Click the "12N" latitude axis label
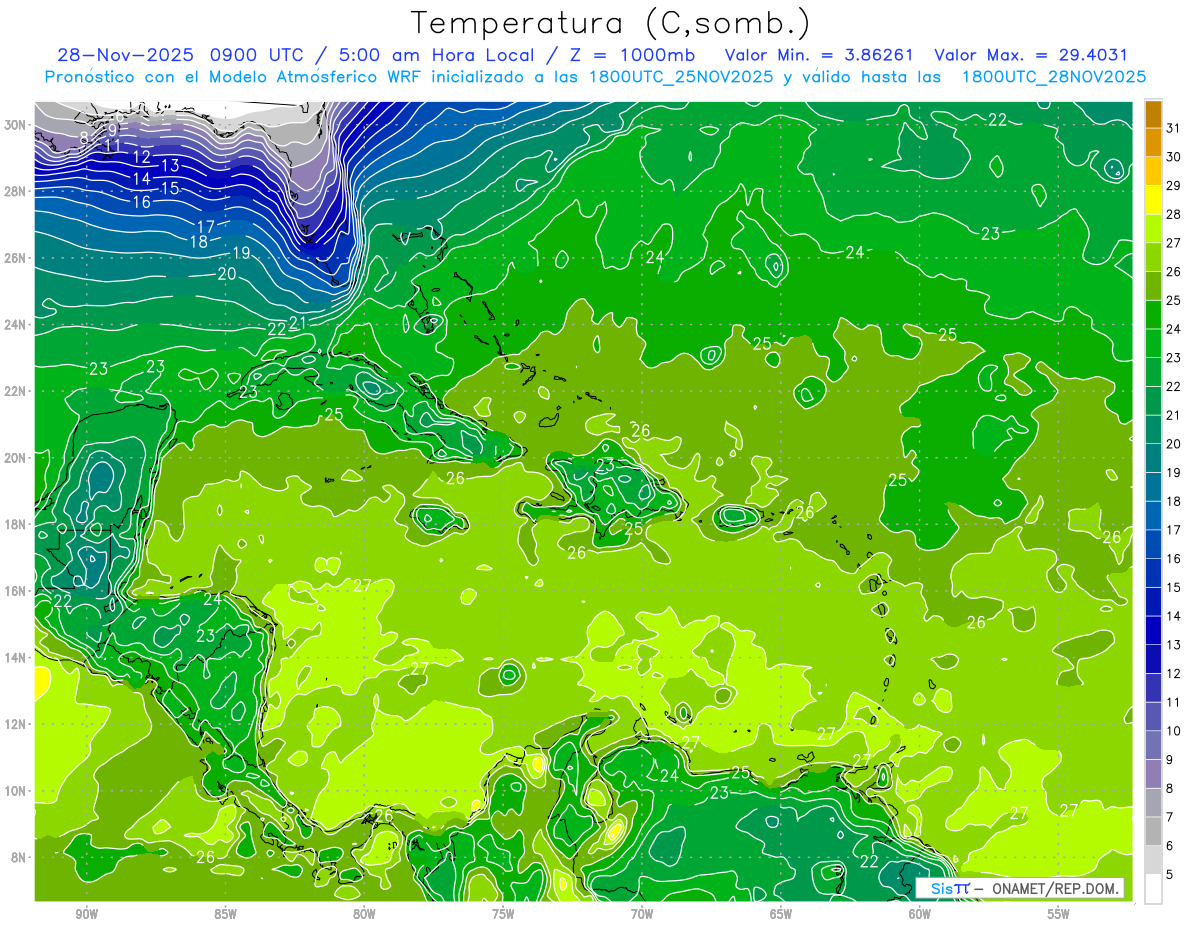The image size is (1200, 927). point(16,724)
